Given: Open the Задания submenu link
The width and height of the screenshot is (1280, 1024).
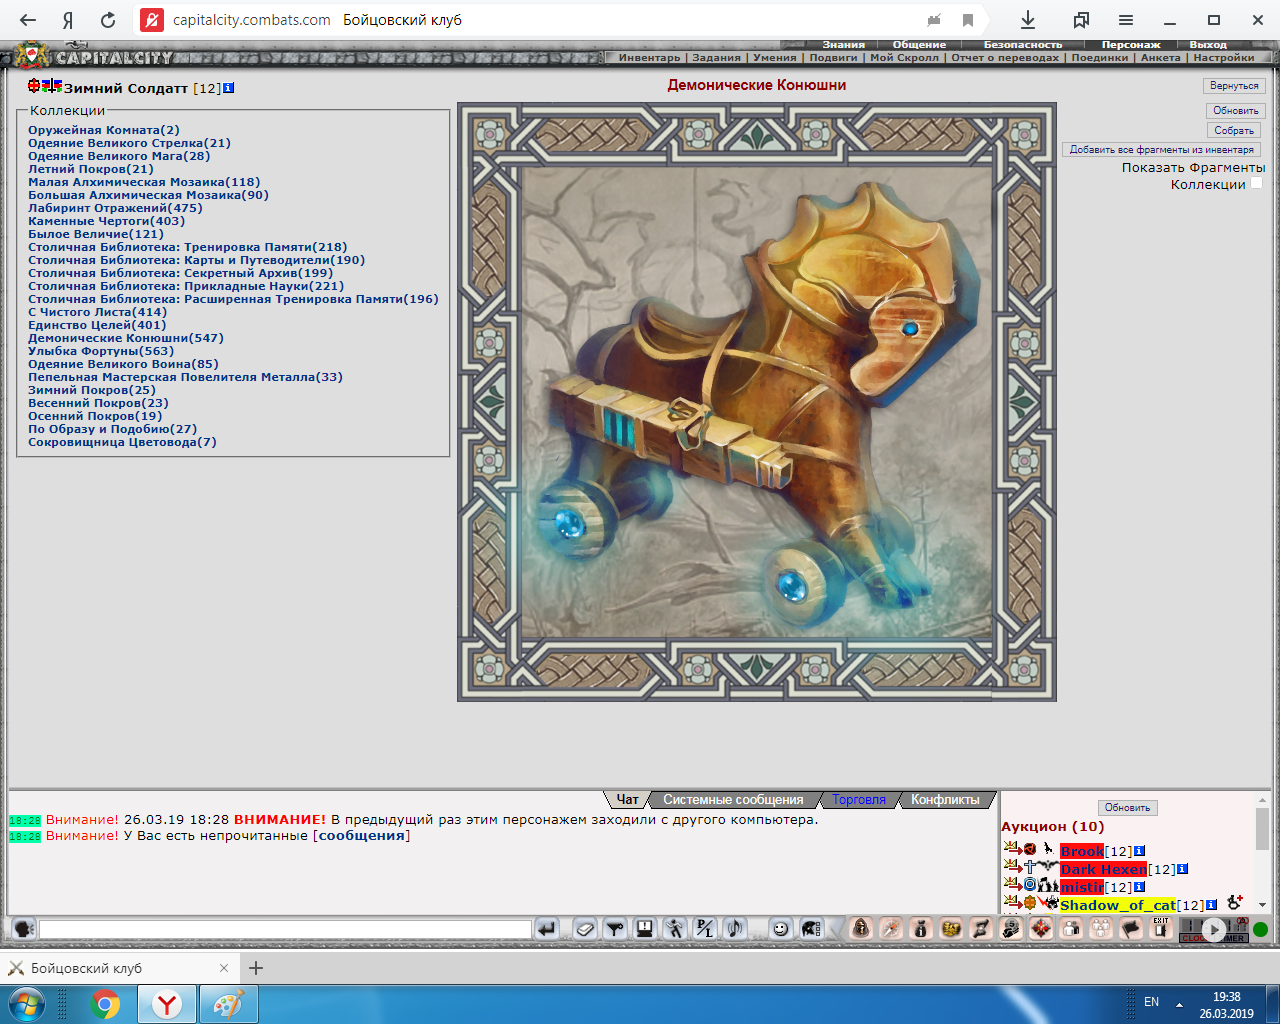Looking at the screenshot, I should coord(717,58).
